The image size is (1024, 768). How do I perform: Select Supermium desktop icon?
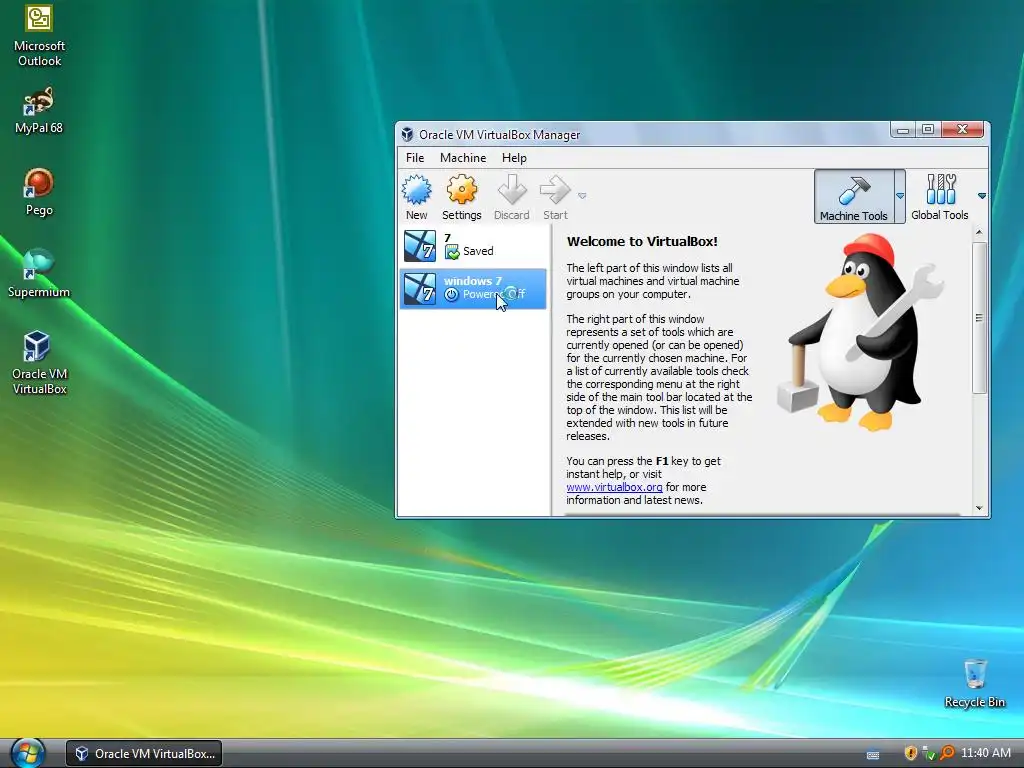pos(39,274)
